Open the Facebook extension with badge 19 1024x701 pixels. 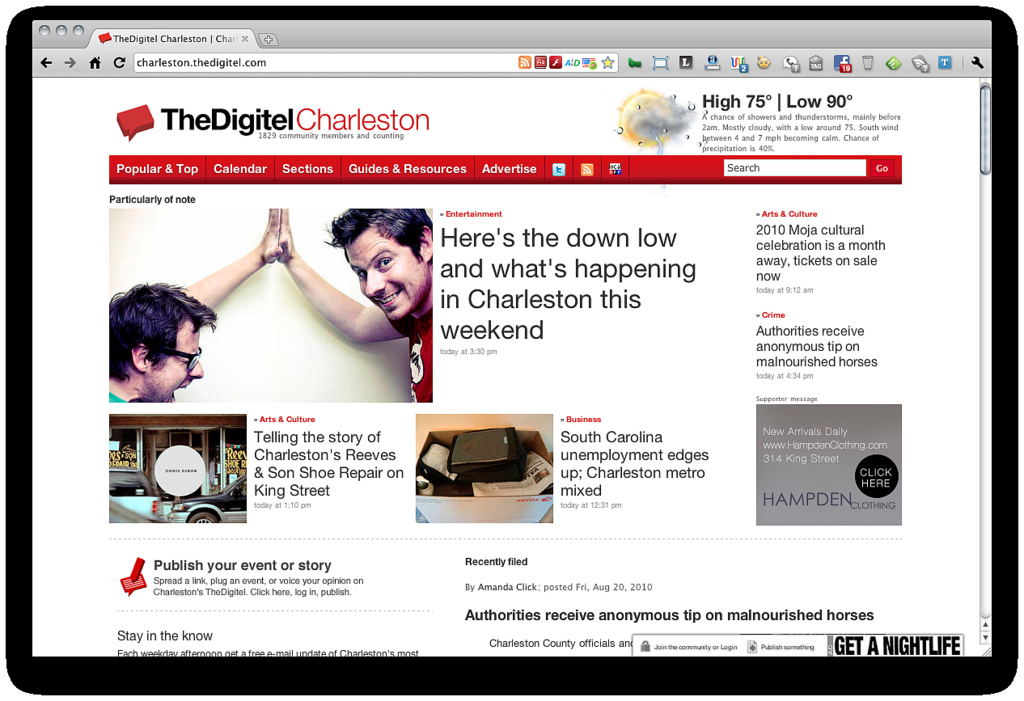click(842, 63)
